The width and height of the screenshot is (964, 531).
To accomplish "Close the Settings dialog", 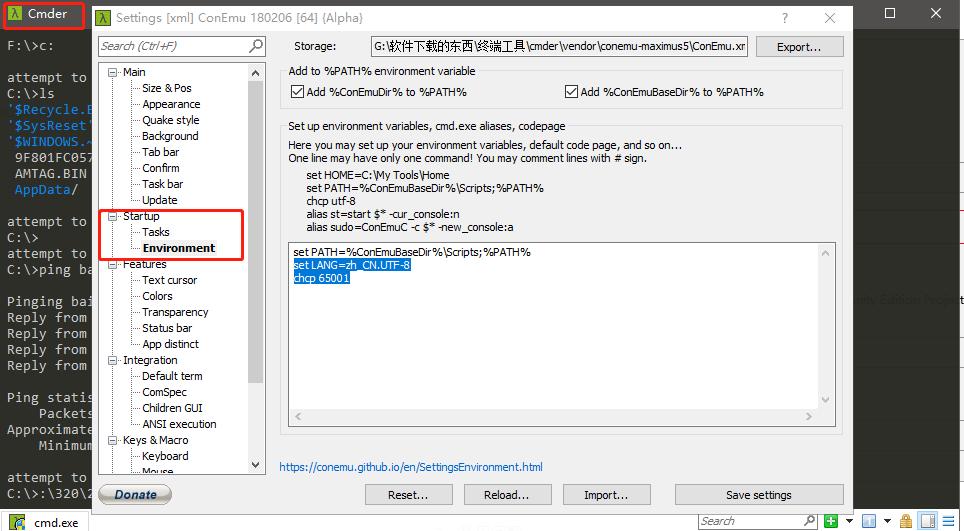I will (830, 18).
